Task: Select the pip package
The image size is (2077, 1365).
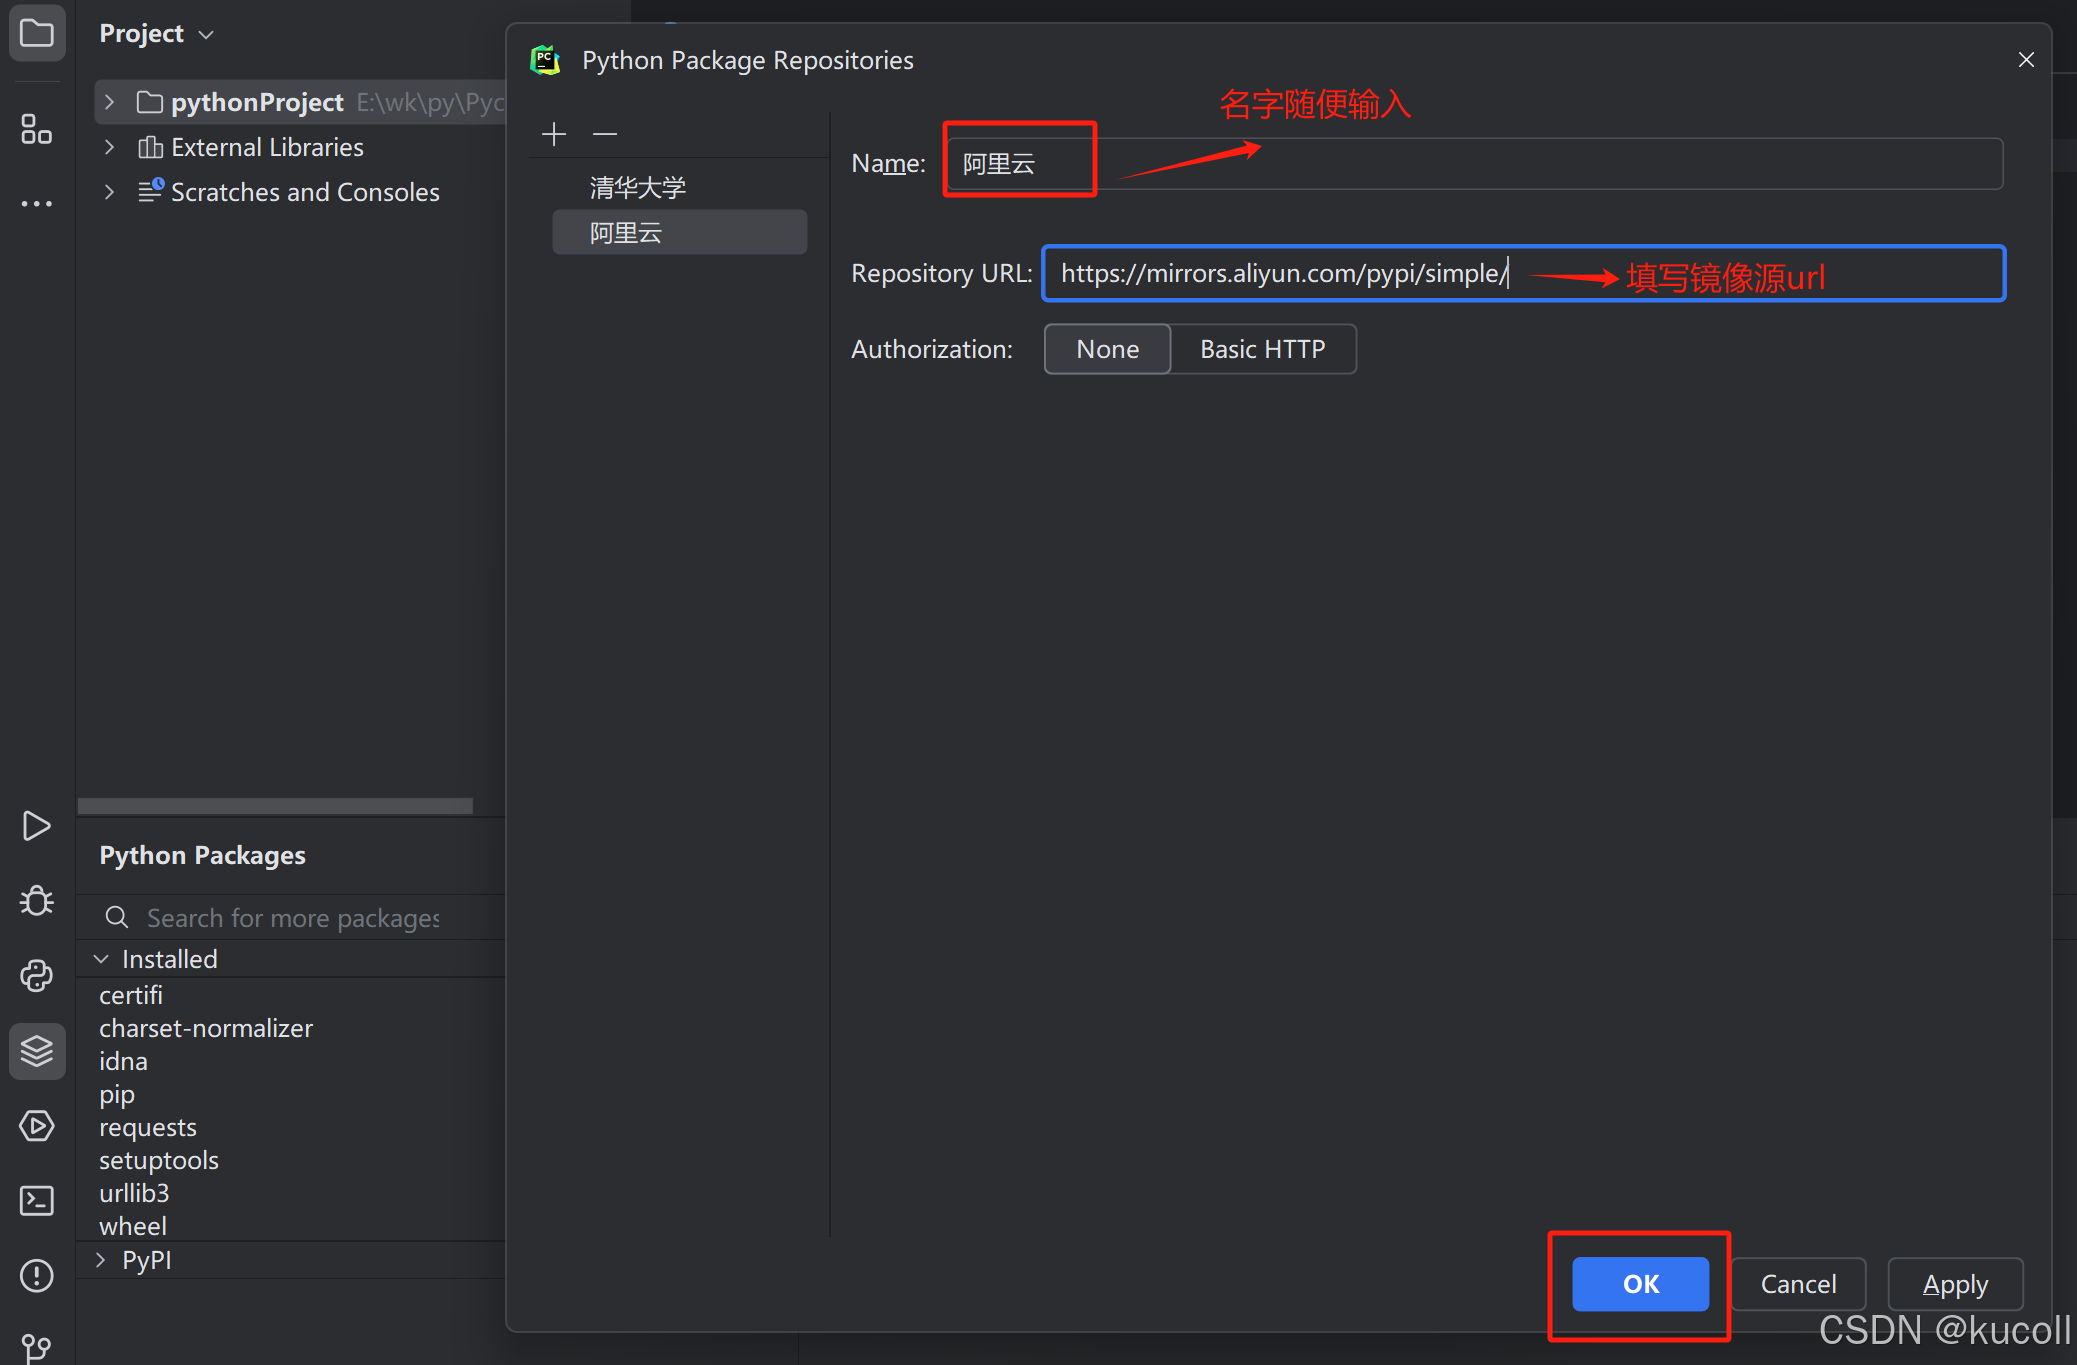Action: point(117,1094)
